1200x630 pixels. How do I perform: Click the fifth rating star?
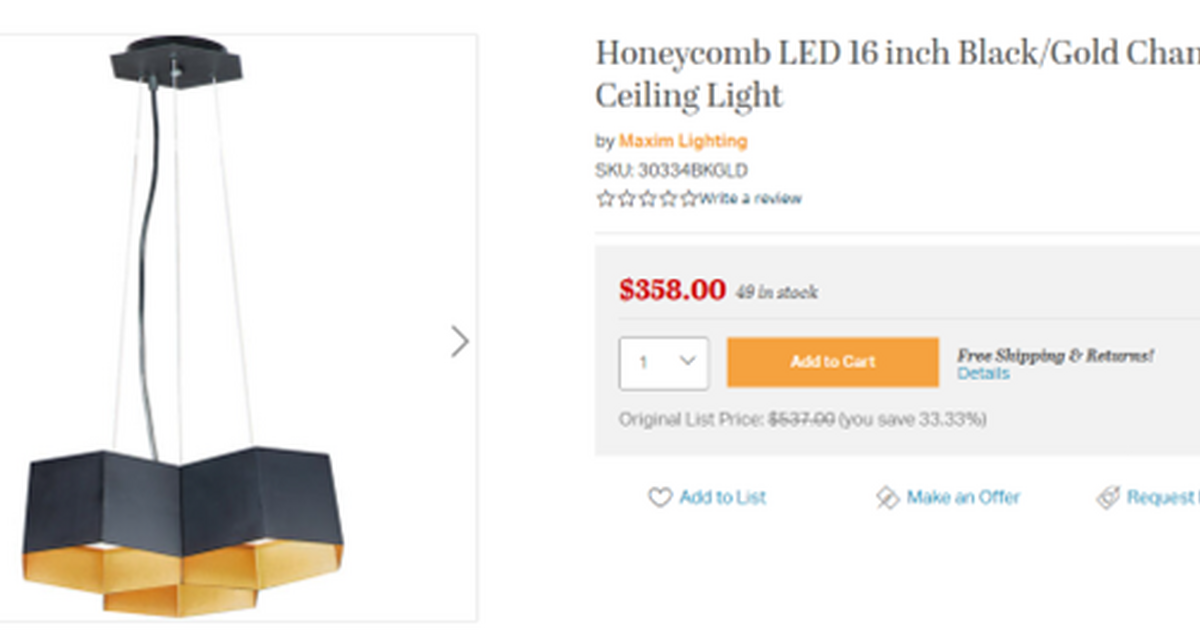[x=690, y=198]
